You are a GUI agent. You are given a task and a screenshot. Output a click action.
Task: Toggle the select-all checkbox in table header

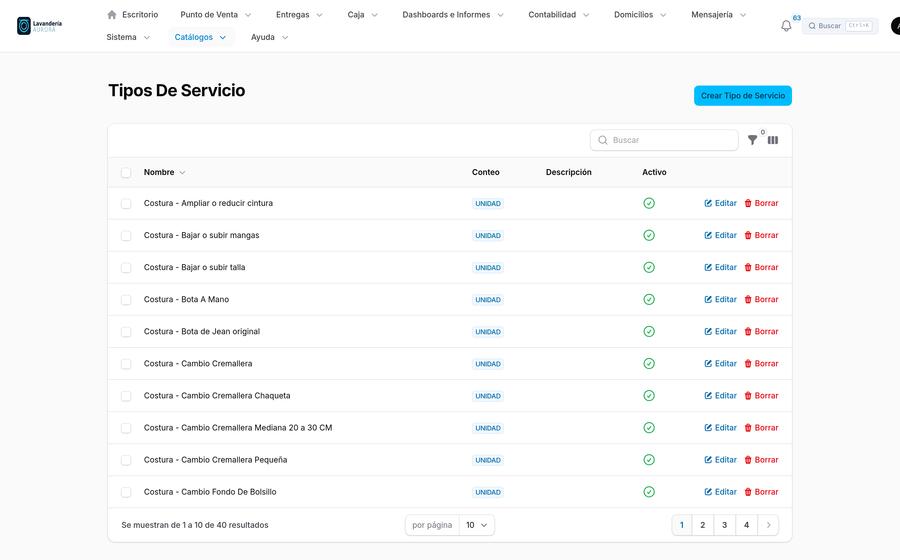[126, 172]
